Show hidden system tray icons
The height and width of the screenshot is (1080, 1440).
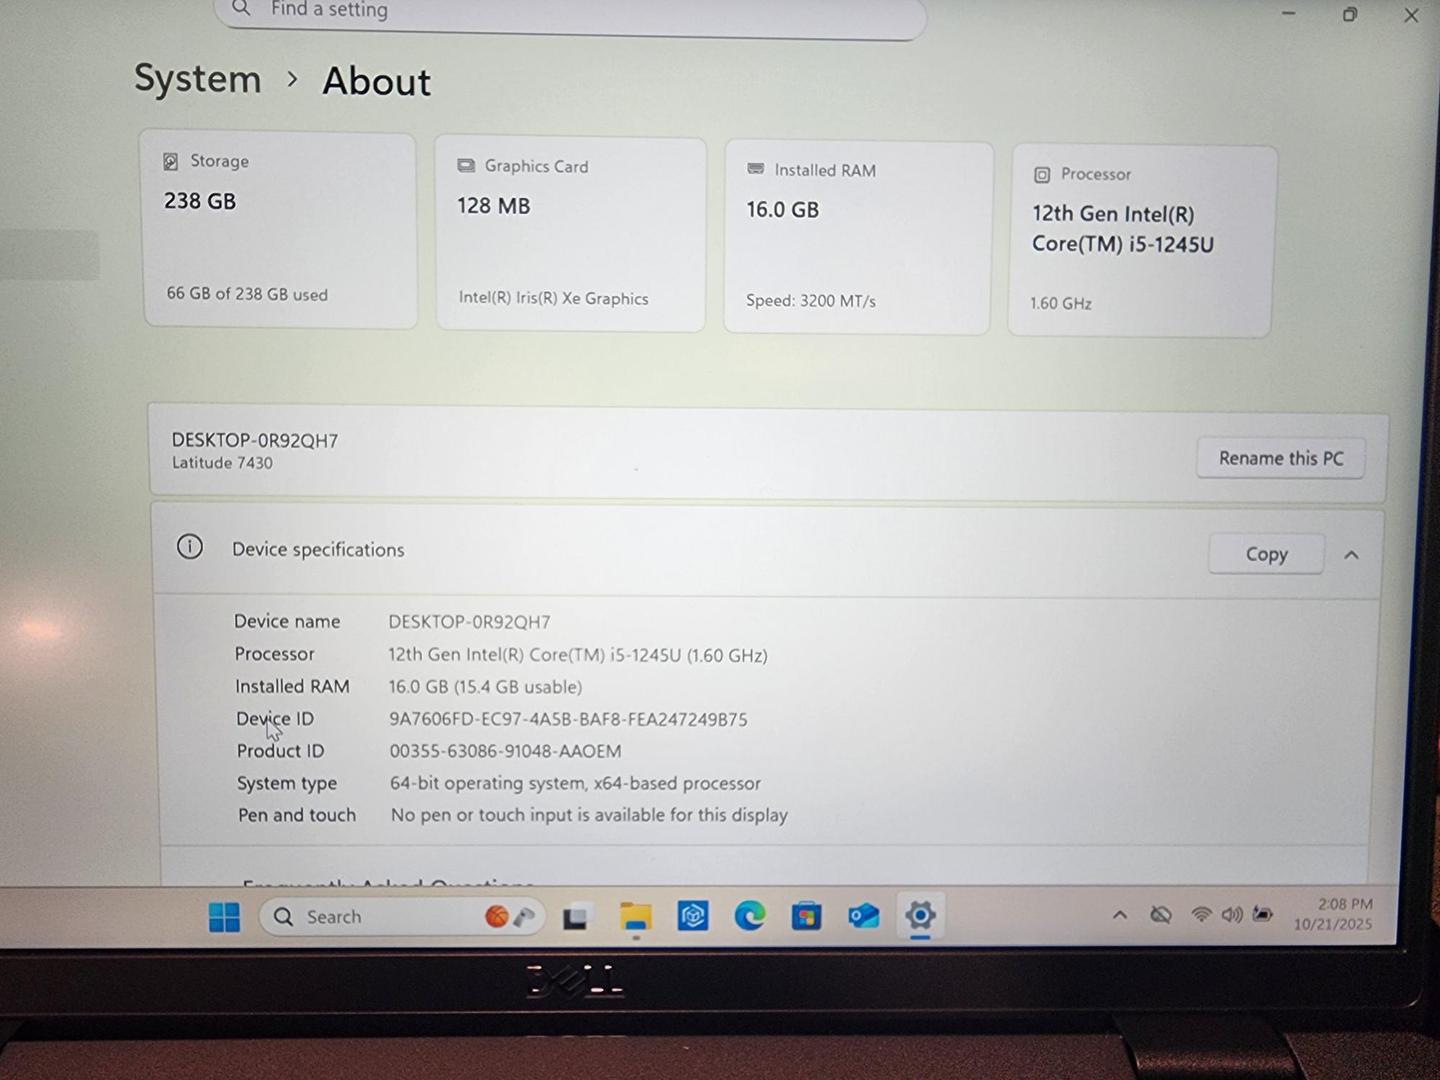point(1120,914)
